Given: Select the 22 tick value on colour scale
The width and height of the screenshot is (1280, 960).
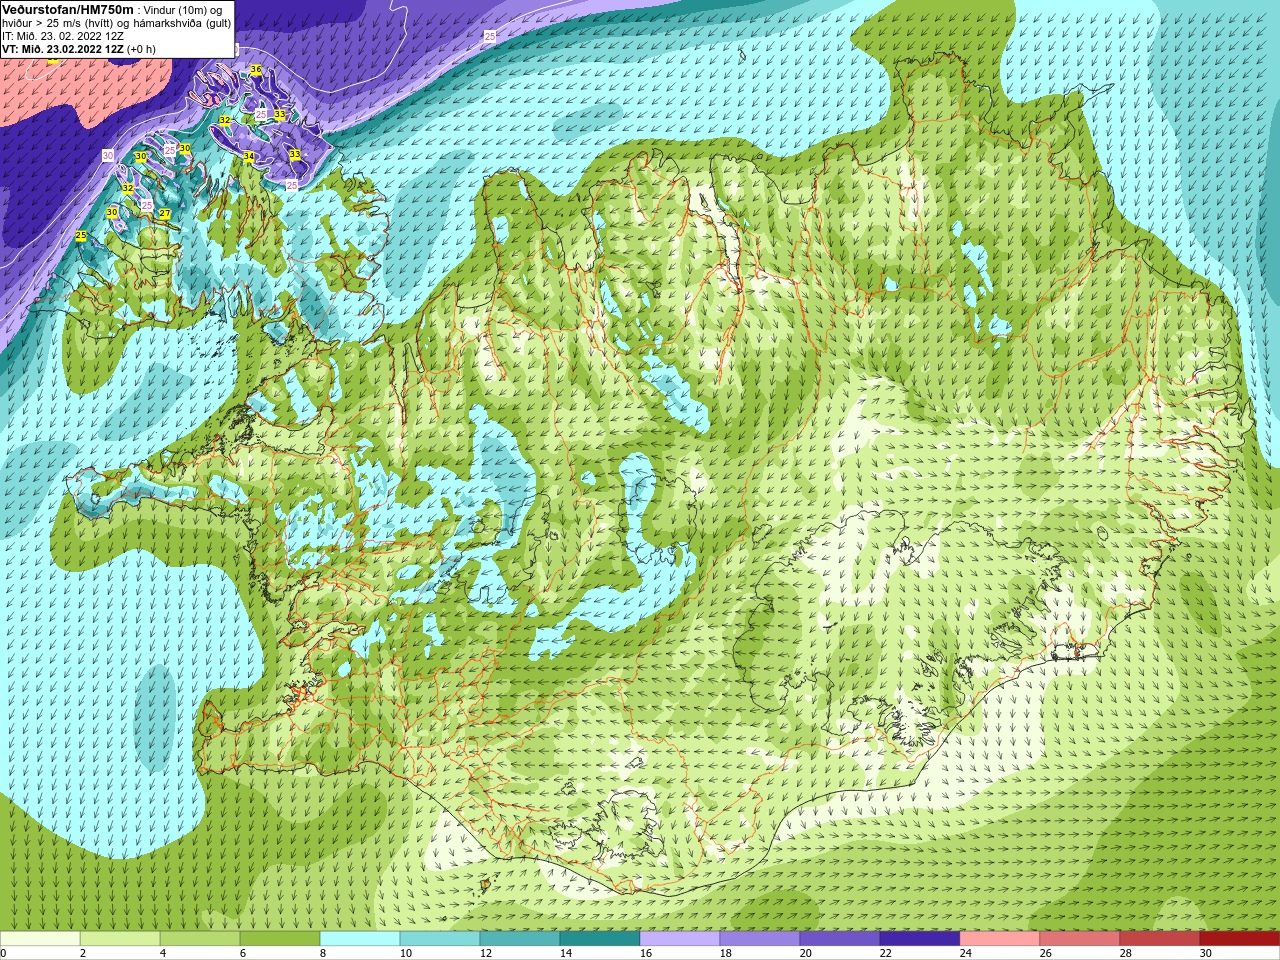Looking at the screenshot, I should tap(886, 953).
